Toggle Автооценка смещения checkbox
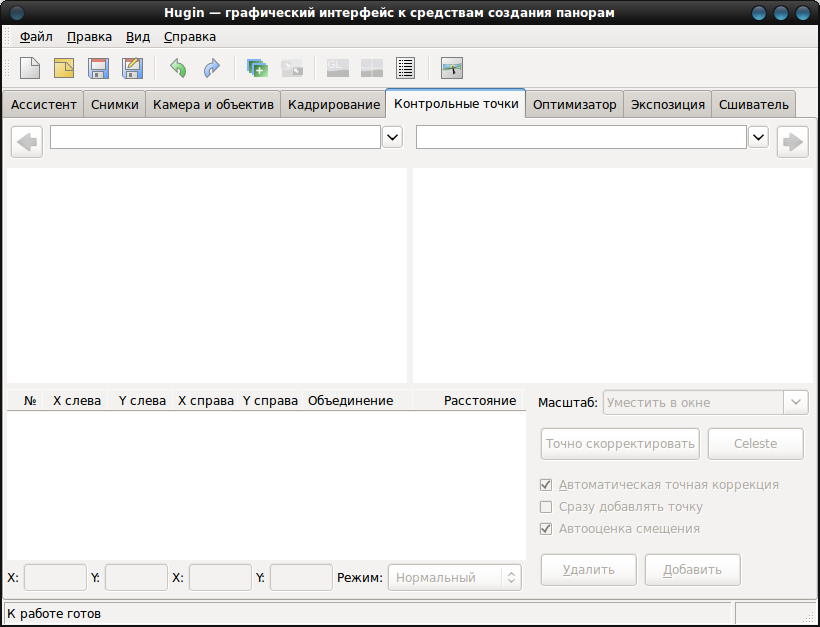 [x=545, y=529]
